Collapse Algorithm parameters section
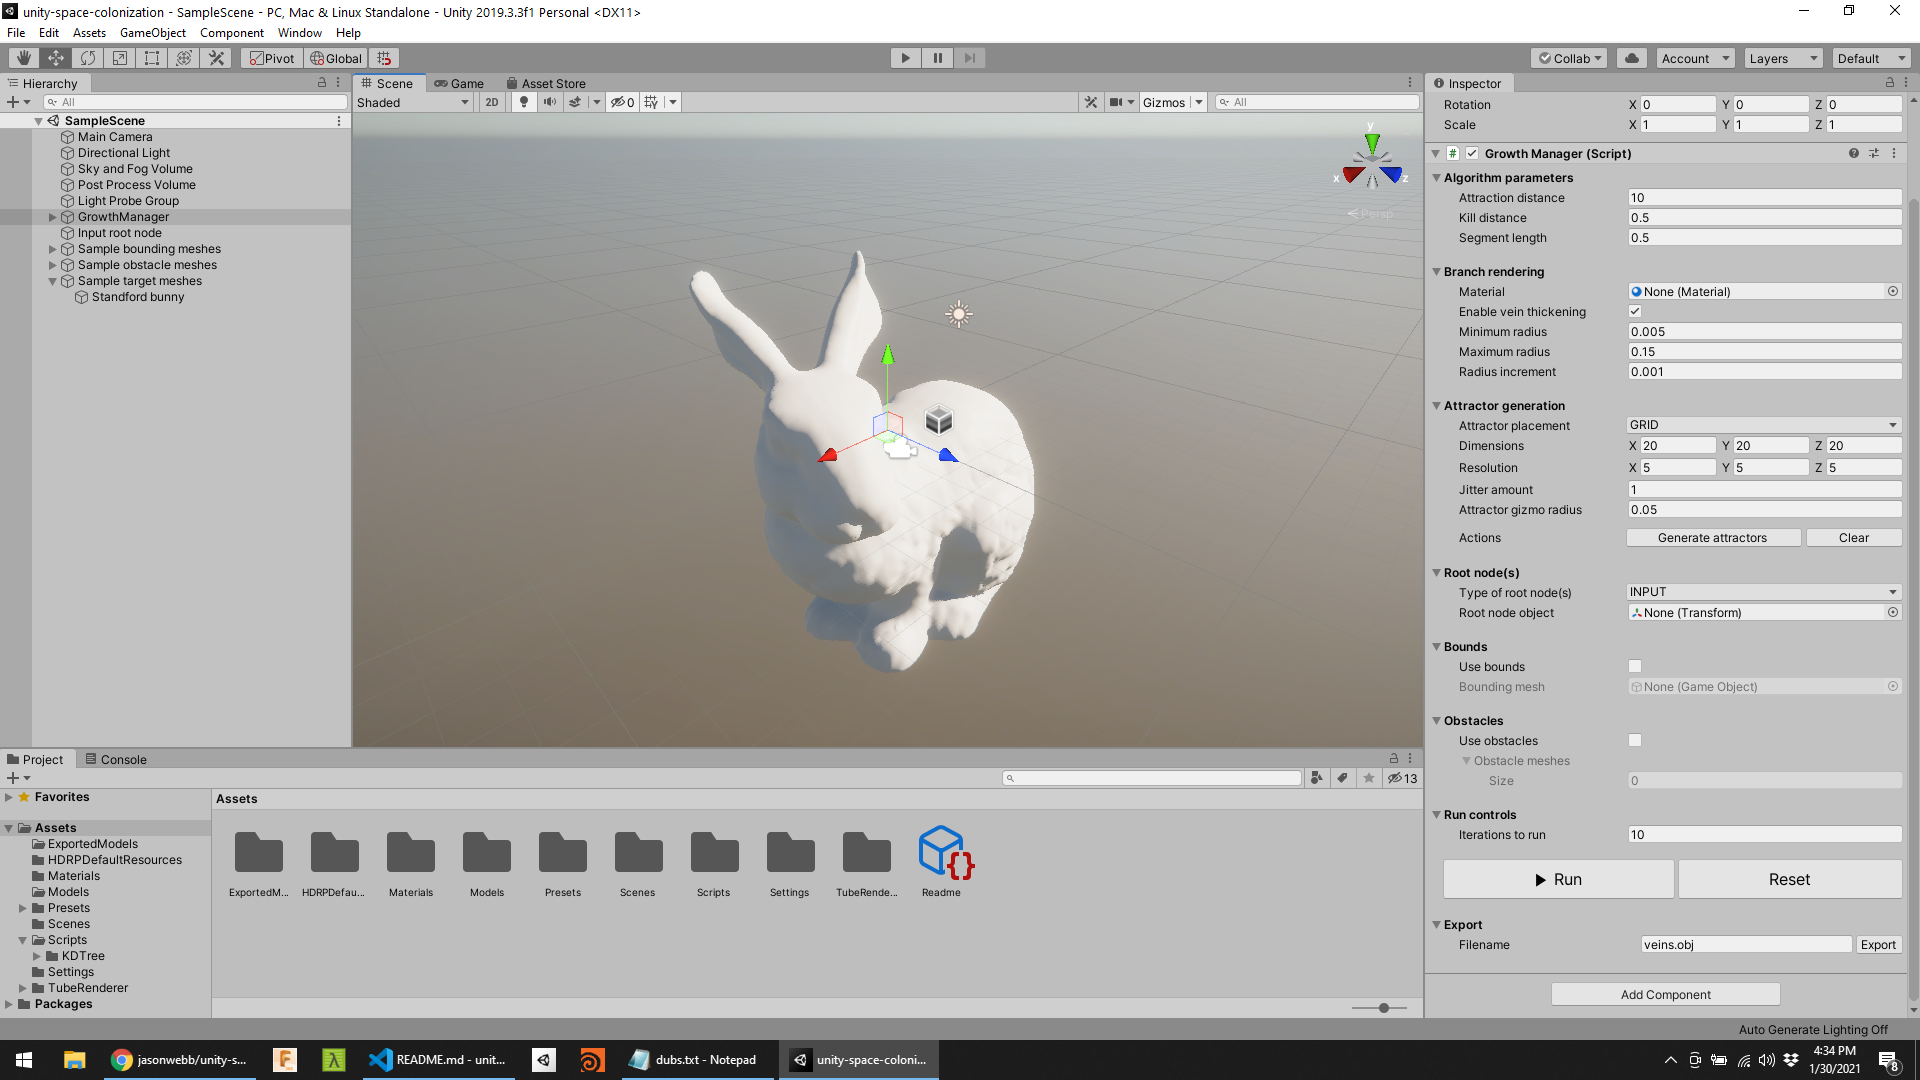Screen dimensions: 1920x1080 (x=1436, y=177)
